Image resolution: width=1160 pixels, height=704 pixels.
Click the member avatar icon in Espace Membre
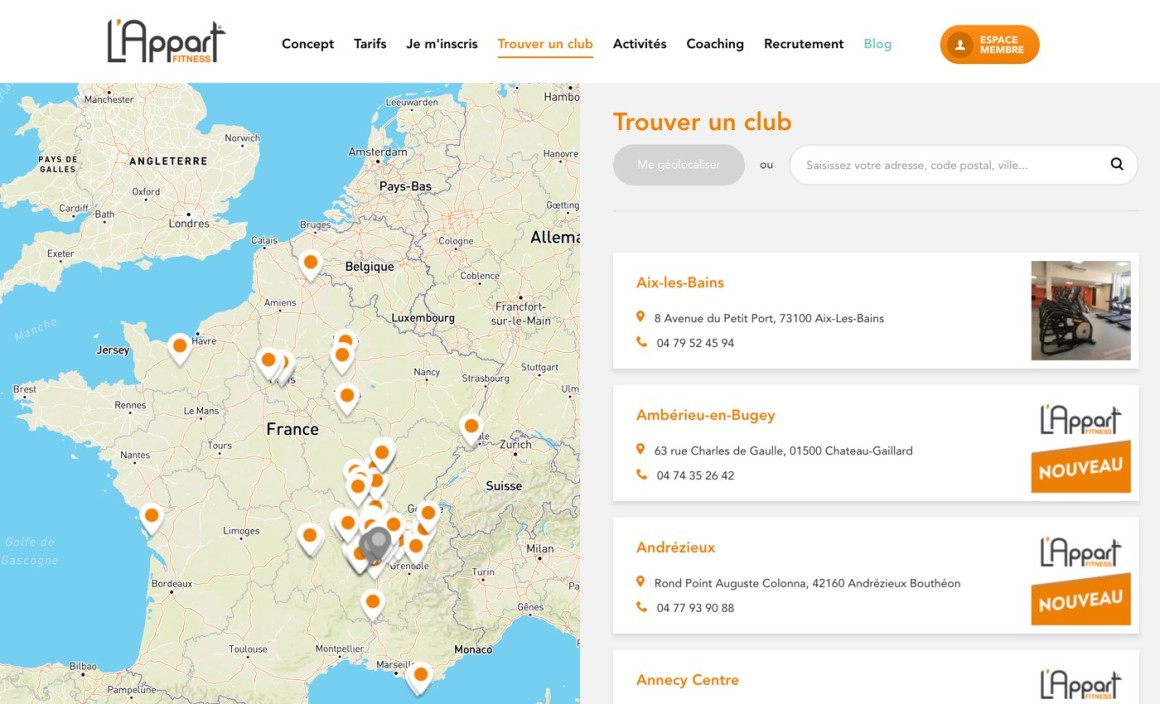pyautogui.click(x=960, y=44)
